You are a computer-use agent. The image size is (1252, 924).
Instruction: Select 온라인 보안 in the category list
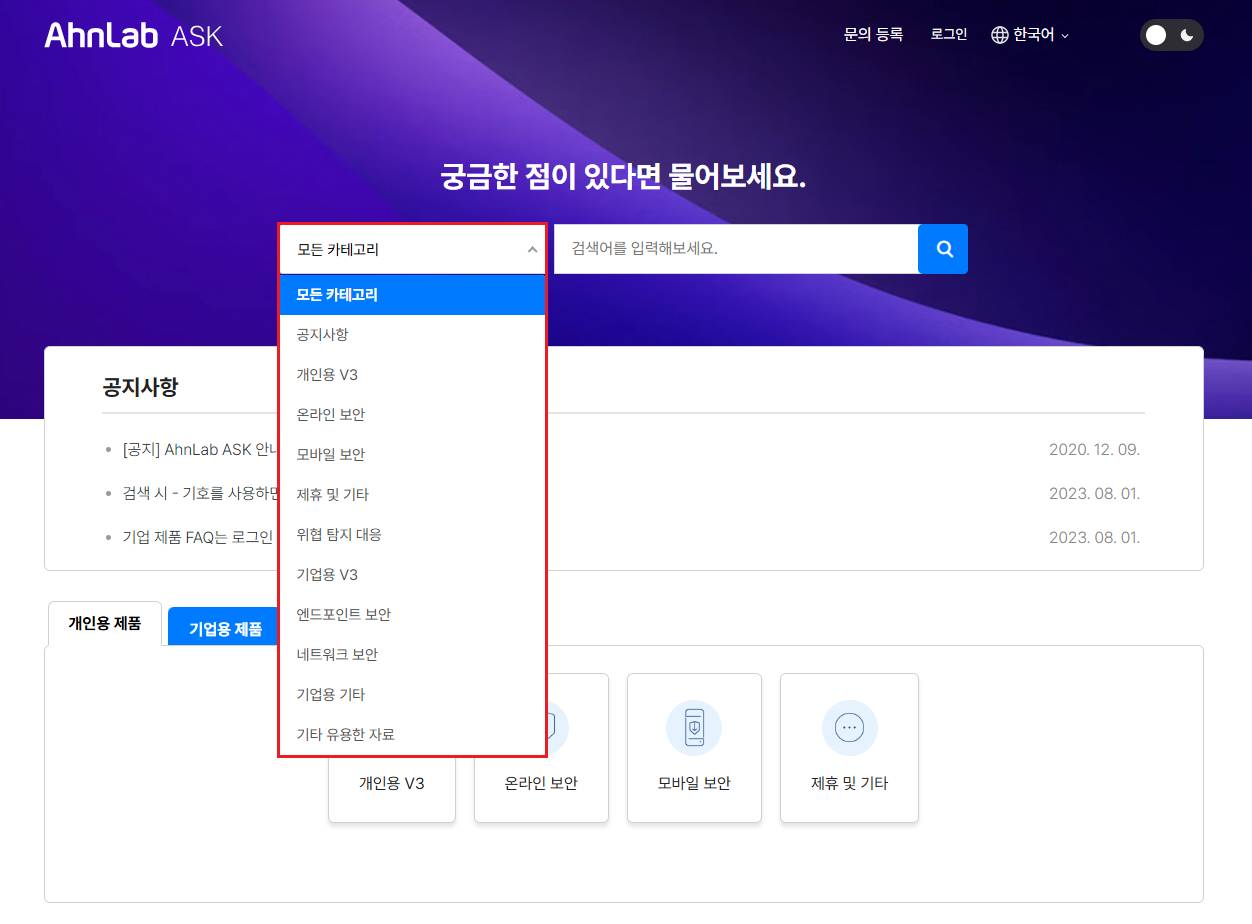point(412,415)
